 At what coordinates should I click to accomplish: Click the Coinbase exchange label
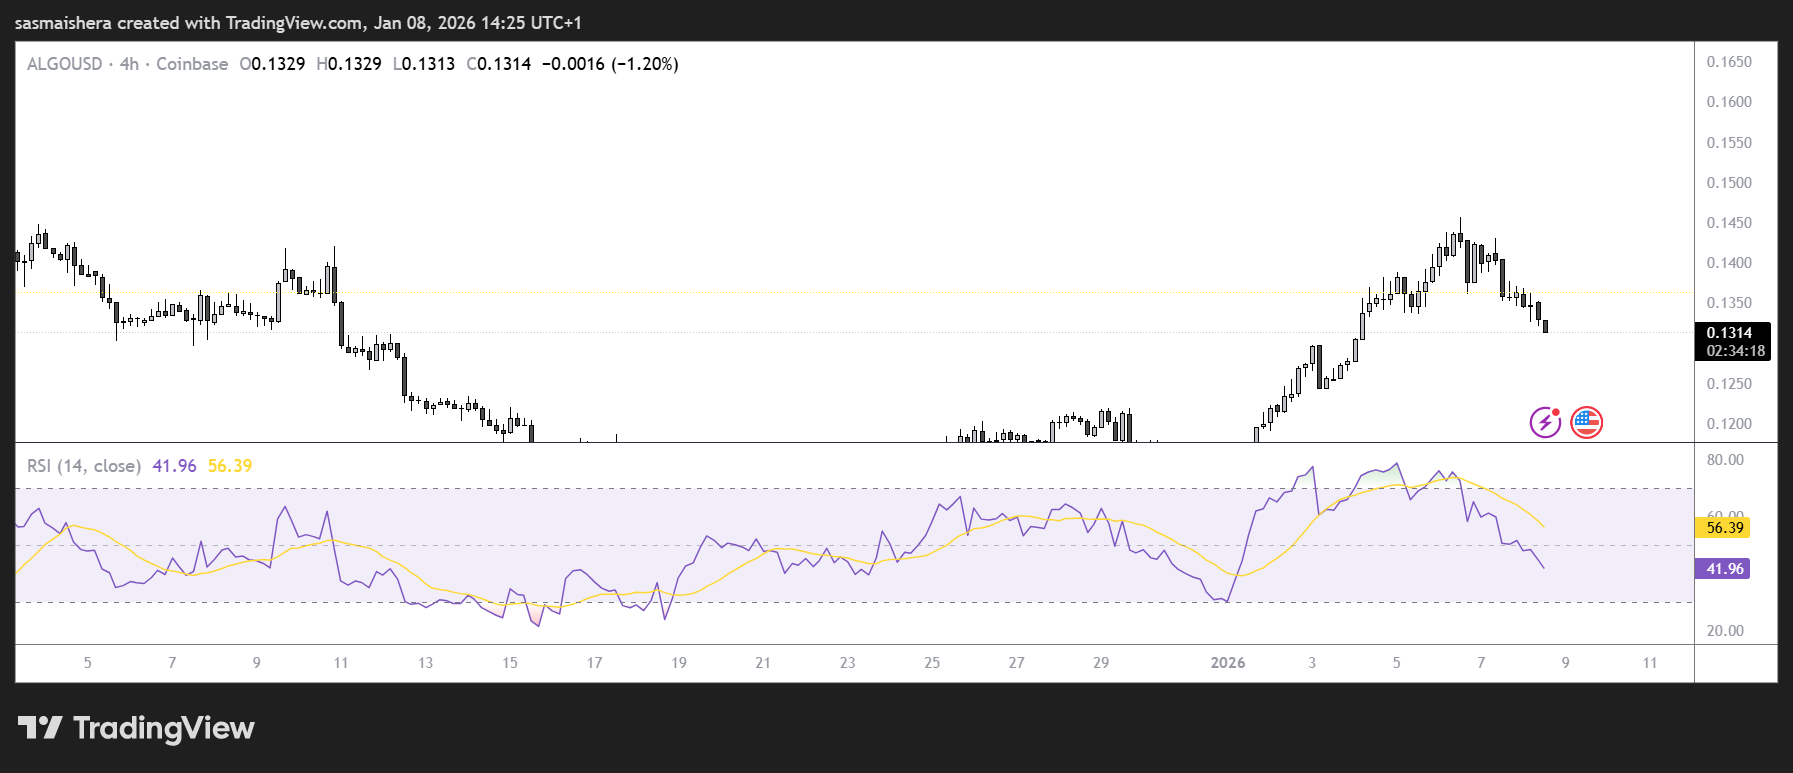point(192,64)
